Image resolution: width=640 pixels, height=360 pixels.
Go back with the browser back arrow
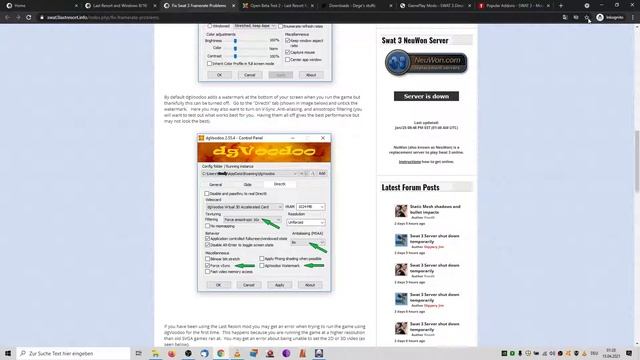pos(7,18)
